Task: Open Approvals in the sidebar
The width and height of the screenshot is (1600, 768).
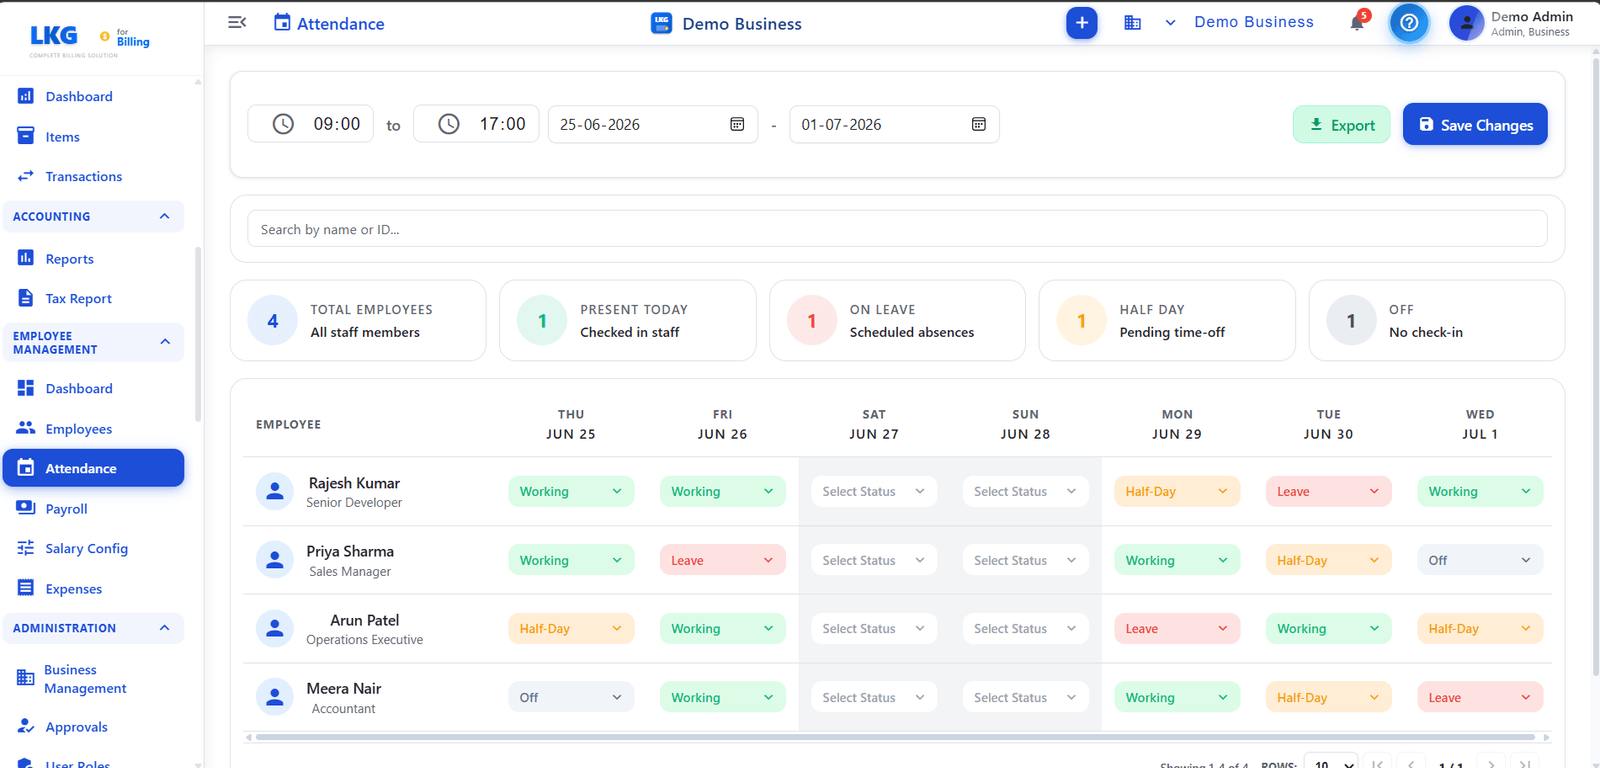Action: coord(76,727)
